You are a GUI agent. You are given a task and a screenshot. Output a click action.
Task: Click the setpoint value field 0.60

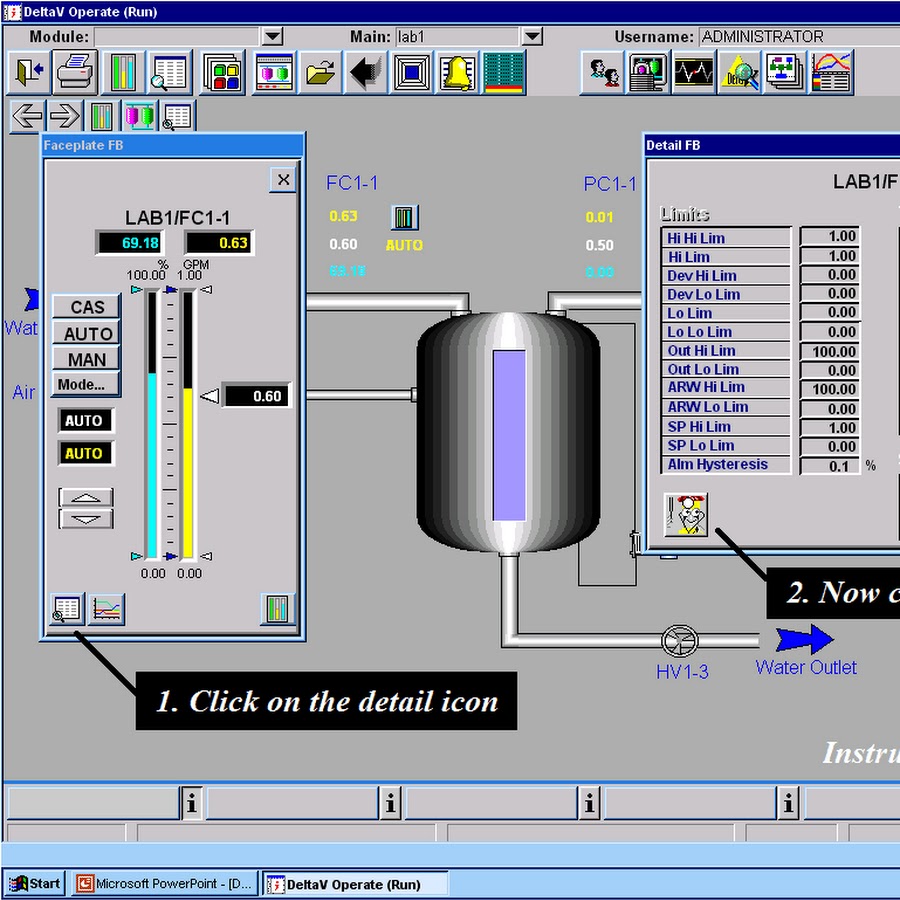[x=255, y=396]
